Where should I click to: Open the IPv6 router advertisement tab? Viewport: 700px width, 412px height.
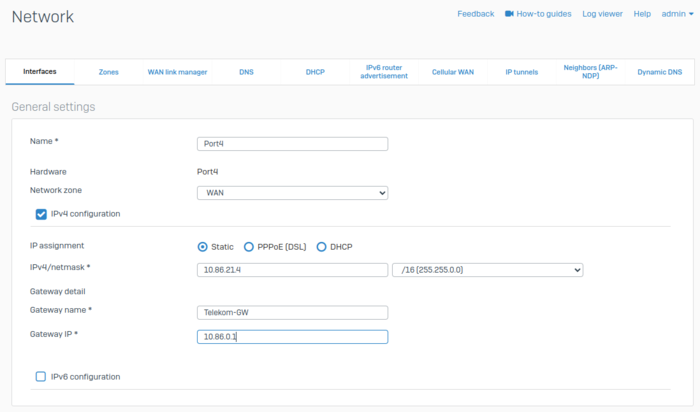click(x=384, y=72)
